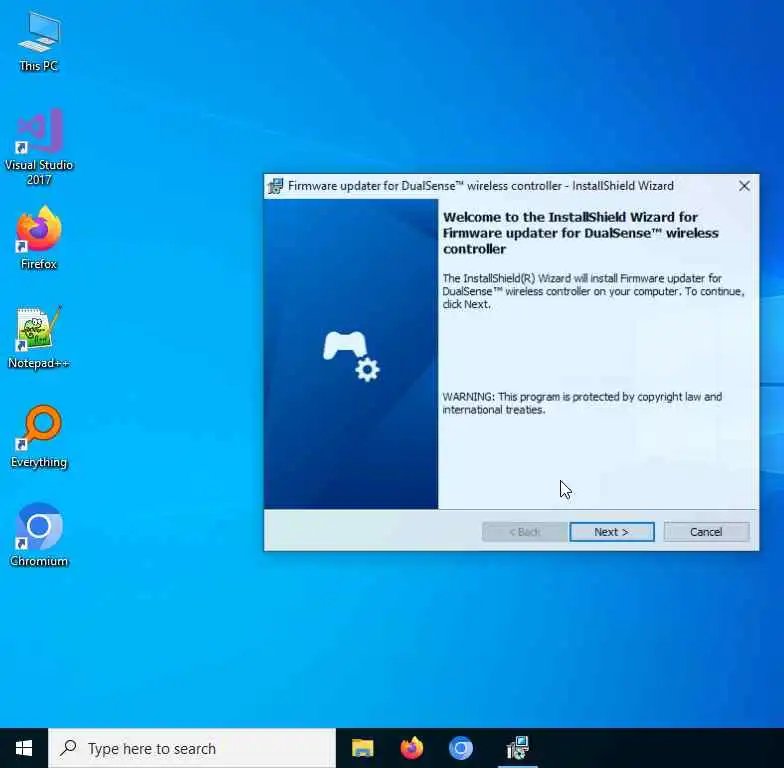
Task: Open Chromium from the taskbar
Action: click(x=460, y=748)
